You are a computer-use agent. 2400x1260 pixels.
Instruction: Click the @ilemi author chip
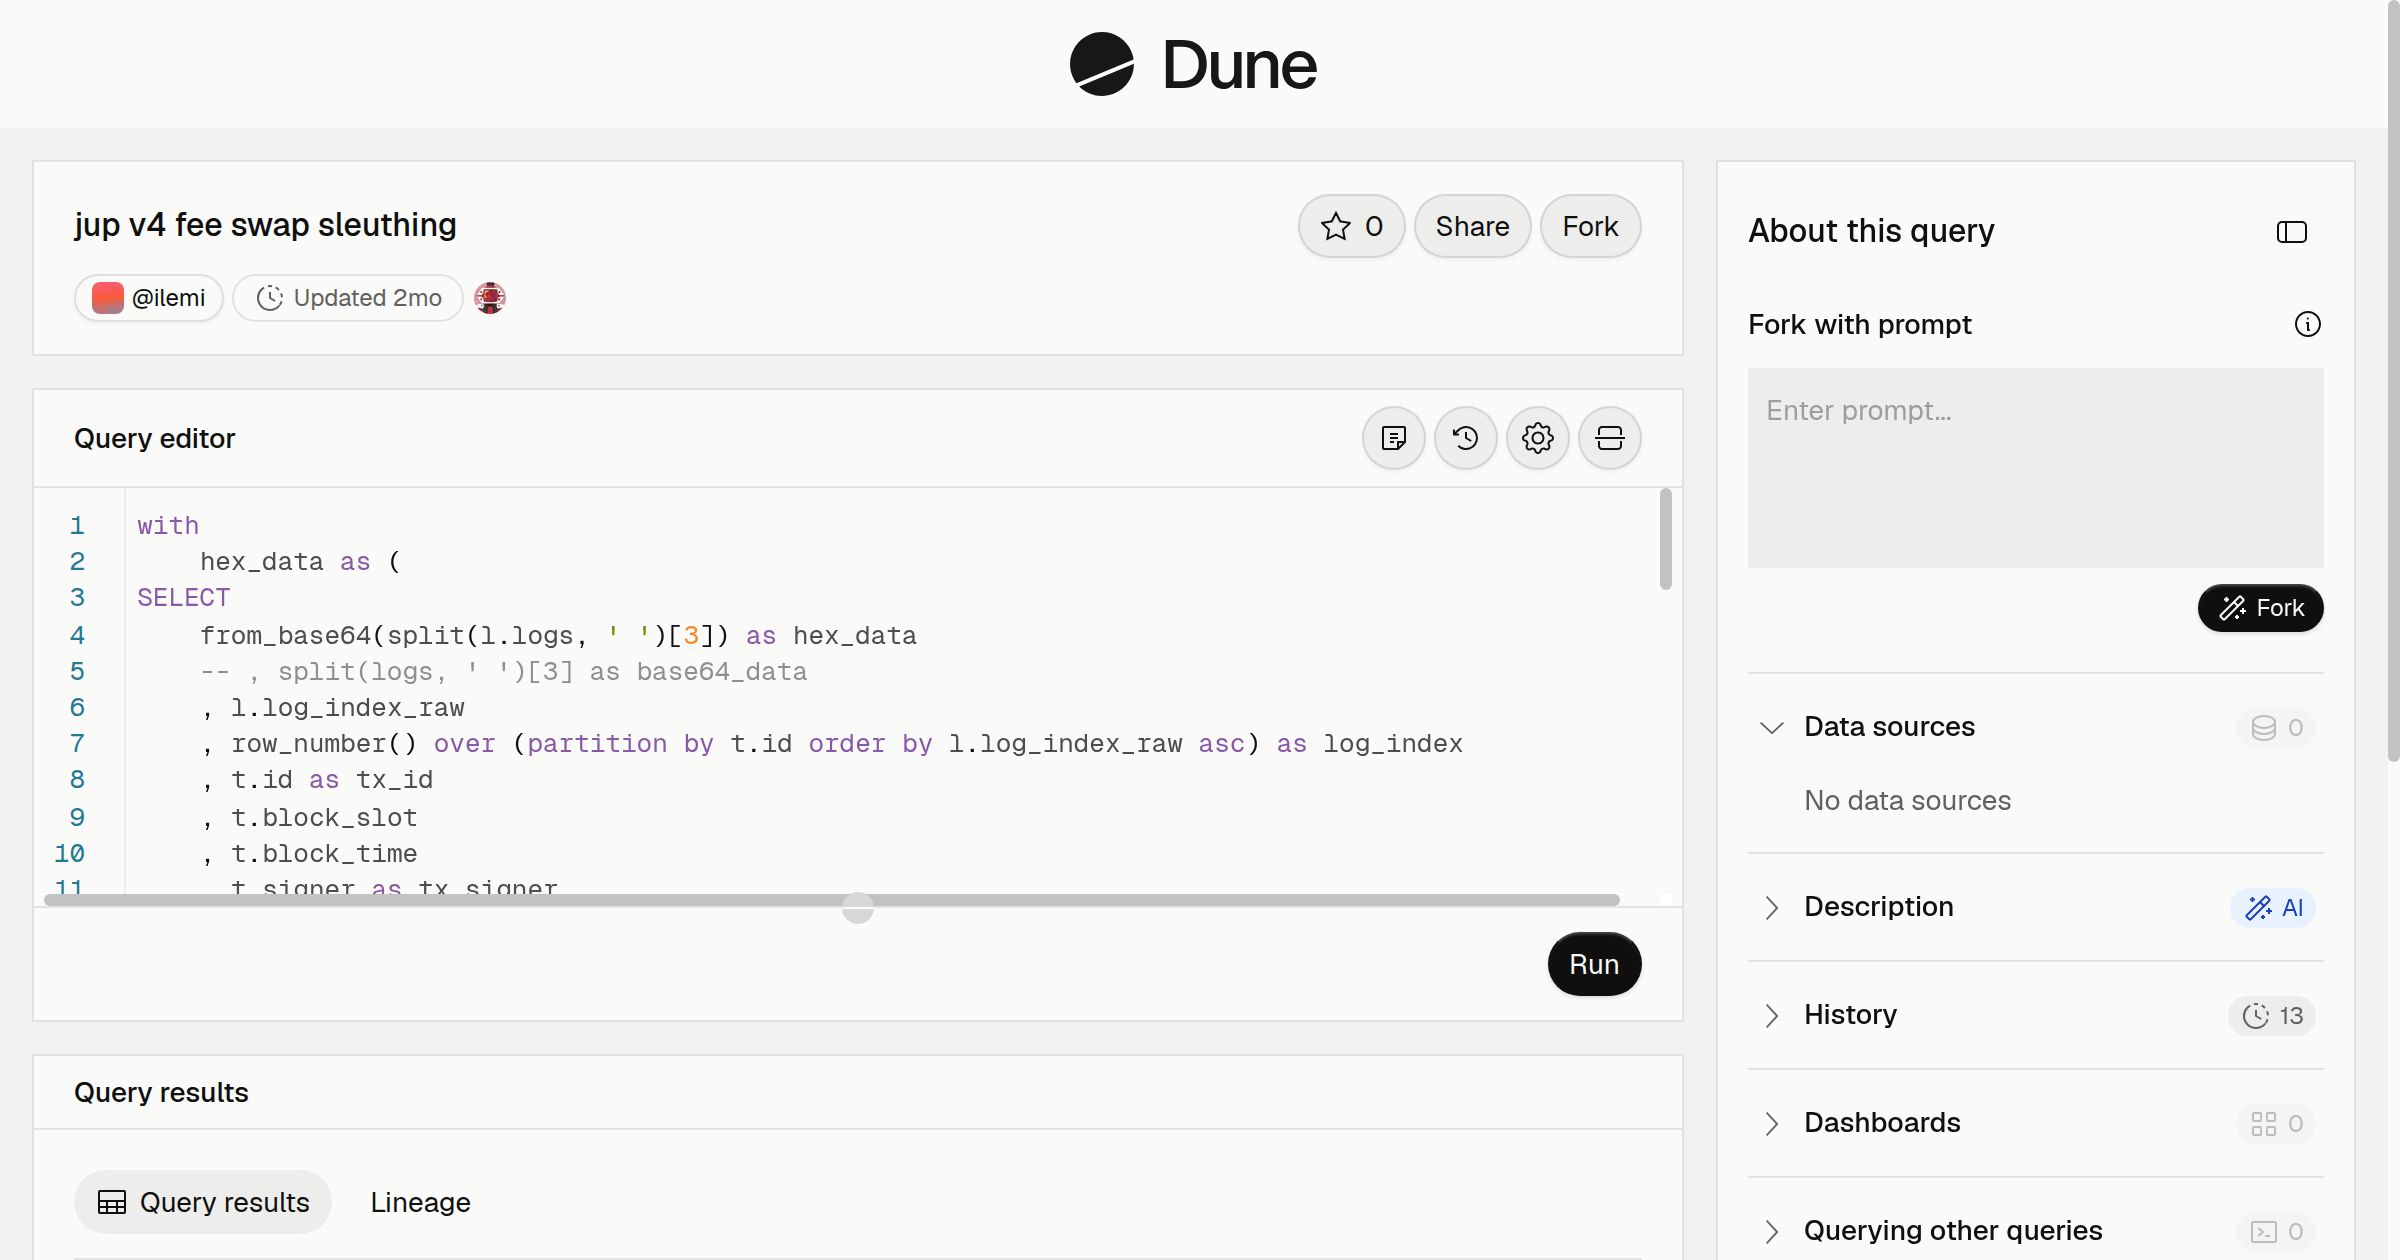pos(149,298)
